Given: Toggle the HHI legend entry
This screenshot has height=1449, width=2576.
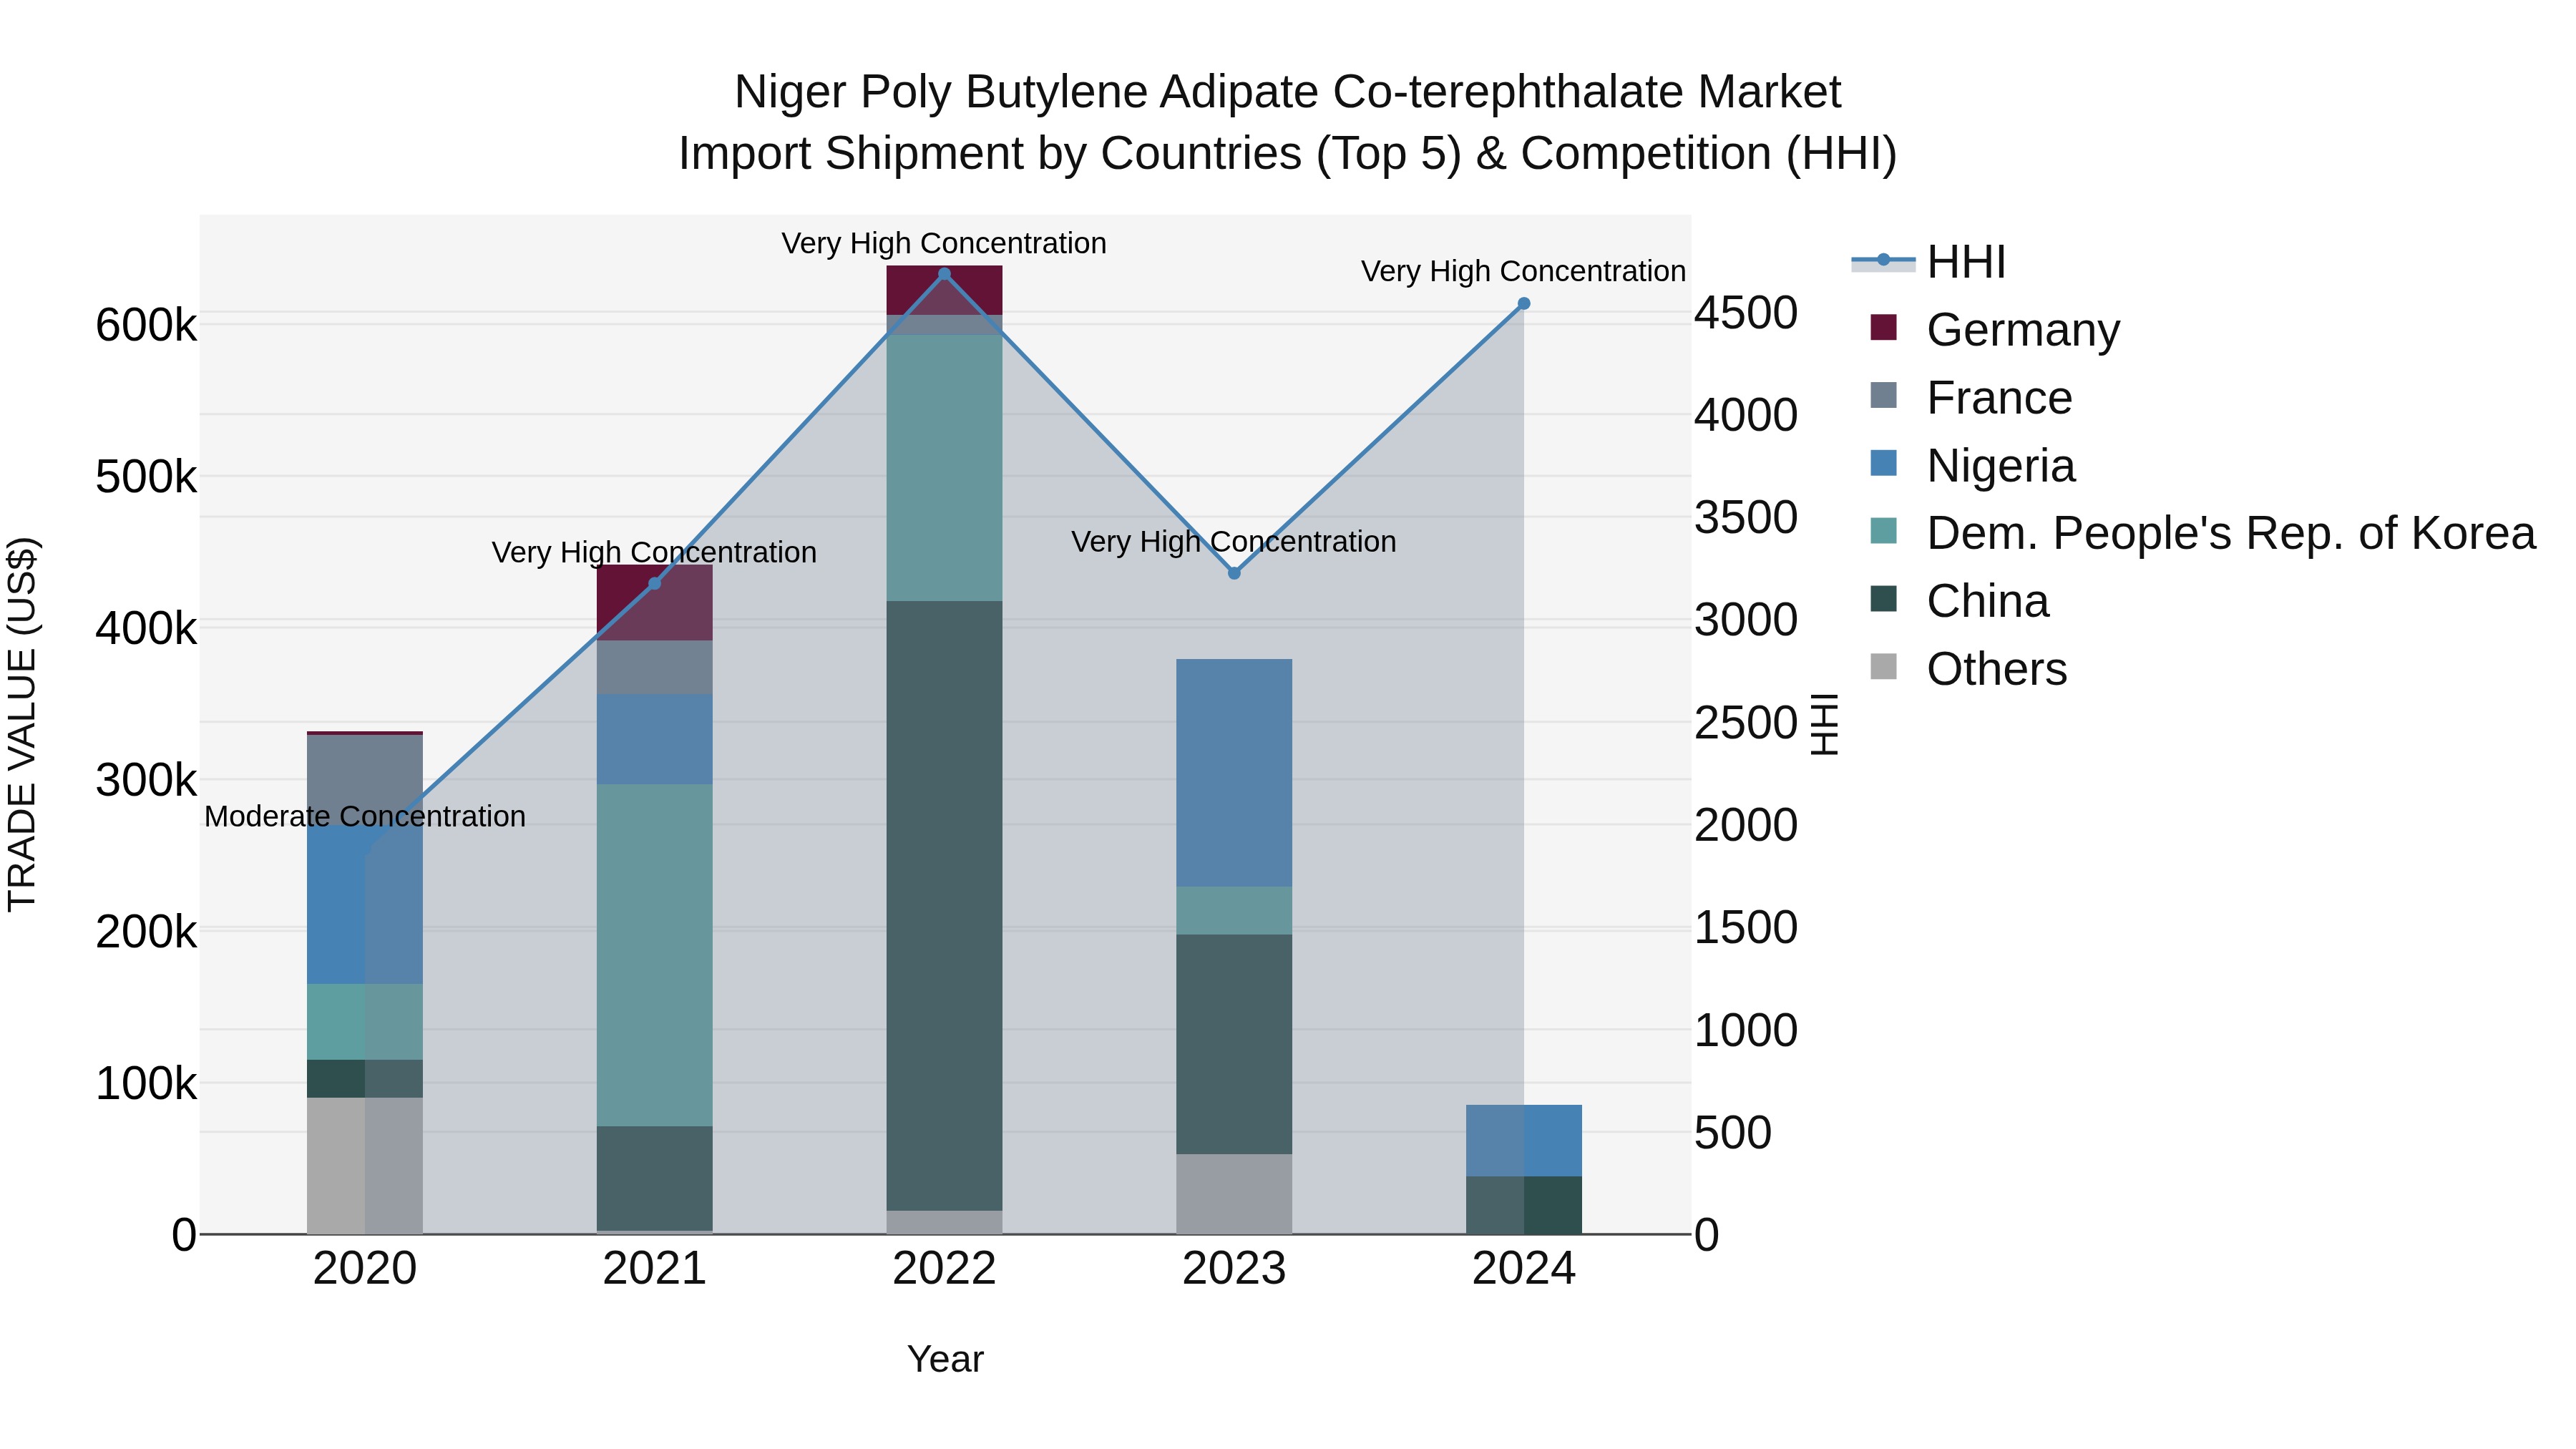Looking at the screenshot, I should pyautogui.click(x=1930, y=262).
